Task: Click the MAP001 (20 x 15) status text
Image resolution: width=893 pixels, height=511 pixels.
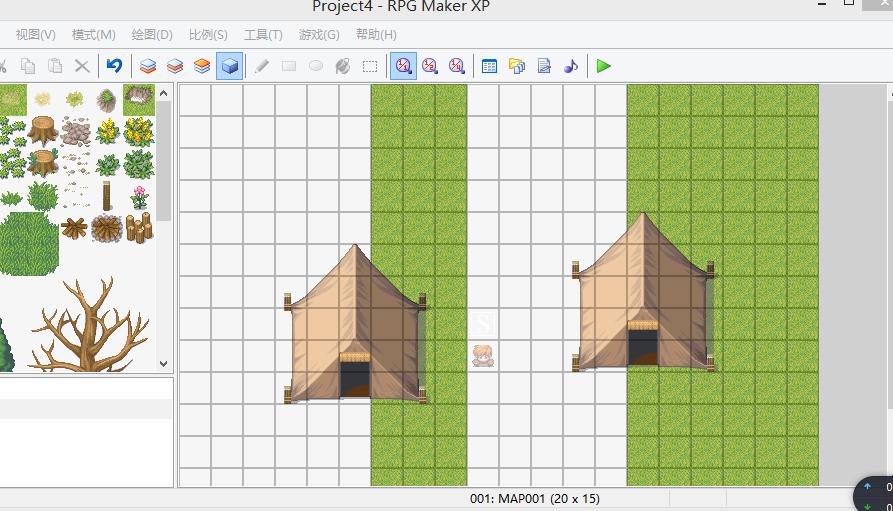Action: (535, 498)
